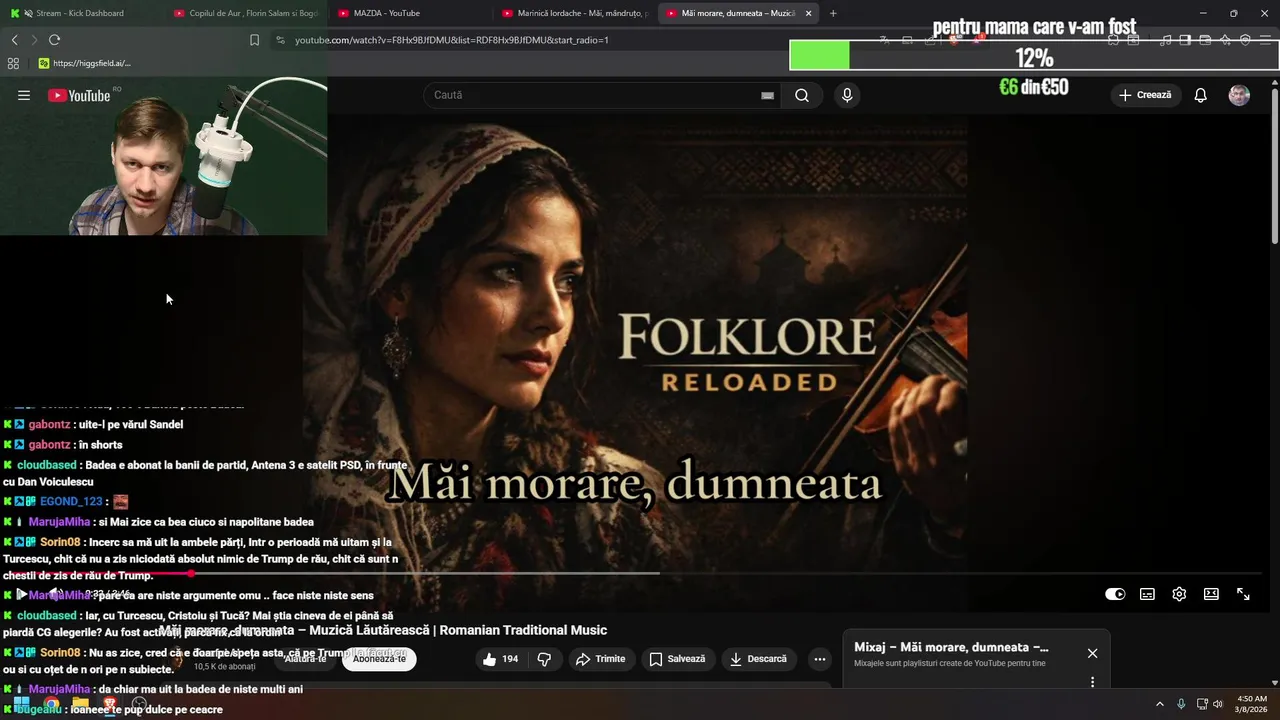Show hidden system tray icons

tap(1160, 704)
